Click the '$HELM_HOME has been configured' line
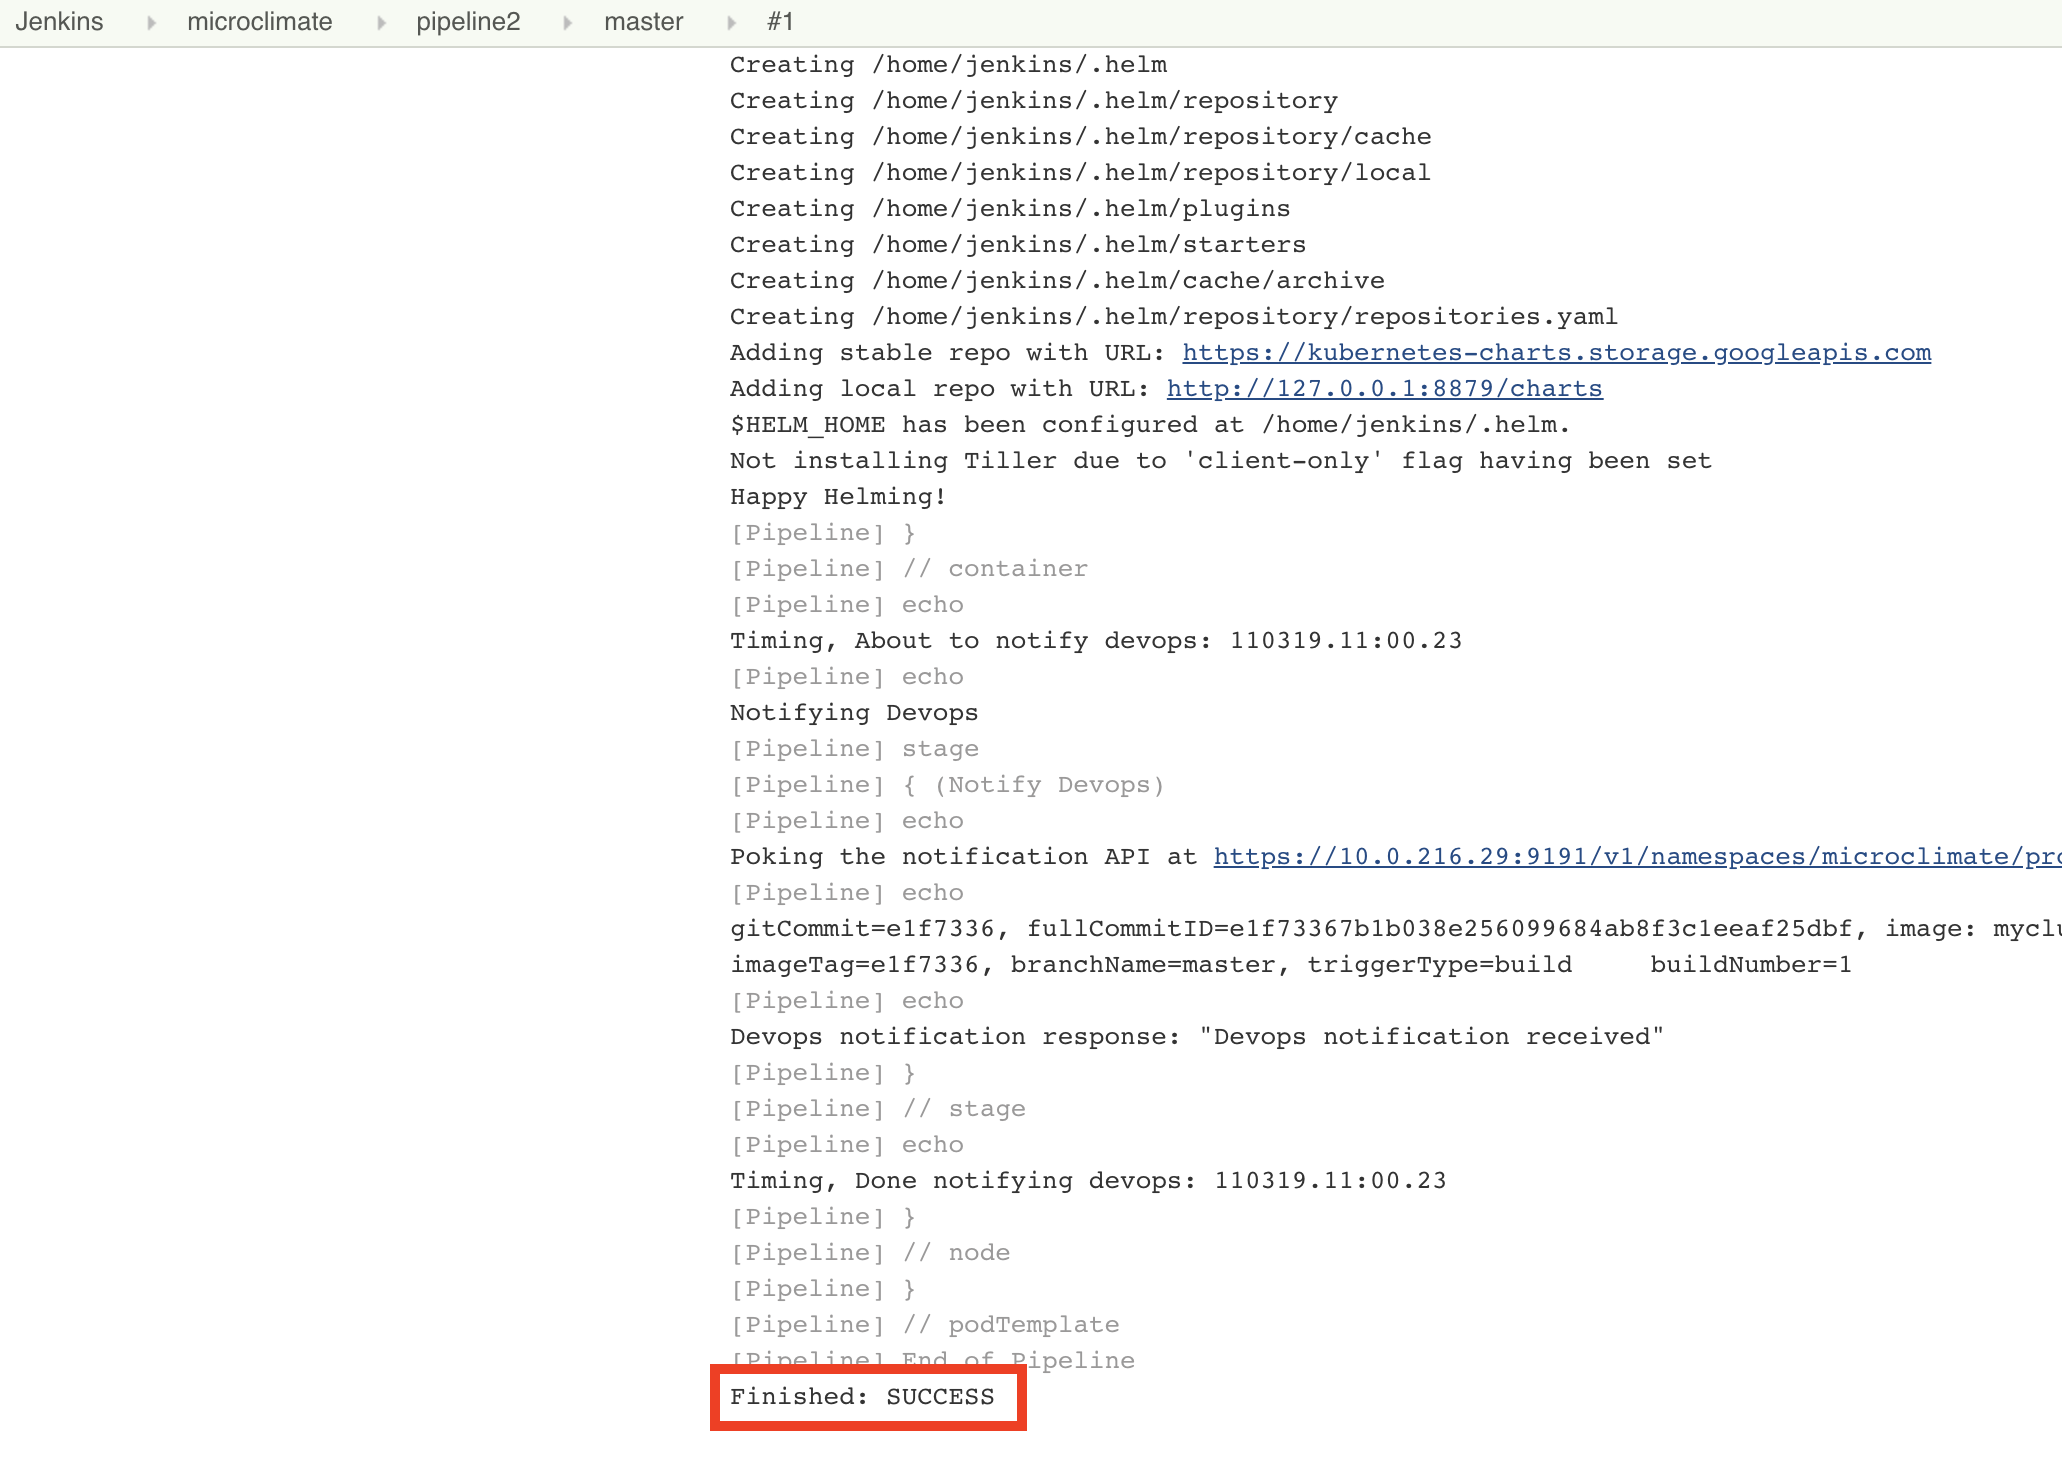Image resolution: width=2062 pixels, height=1474 pixels. pos(1150,425)
